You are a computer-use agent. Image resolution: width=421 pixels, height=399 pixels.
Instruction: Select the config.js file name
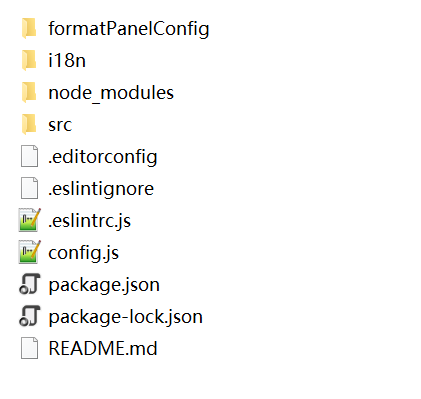coord(83,253)
